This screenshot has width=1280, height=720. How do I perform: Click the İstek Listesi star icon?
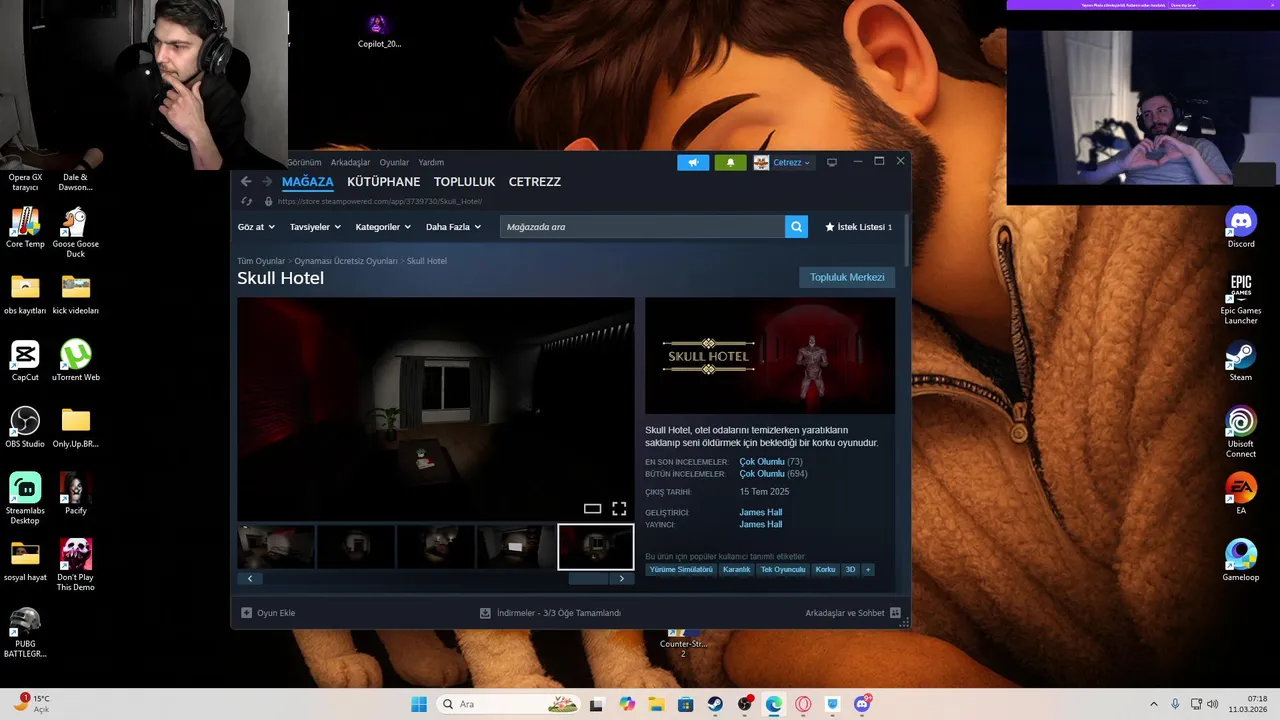point(829,227)
